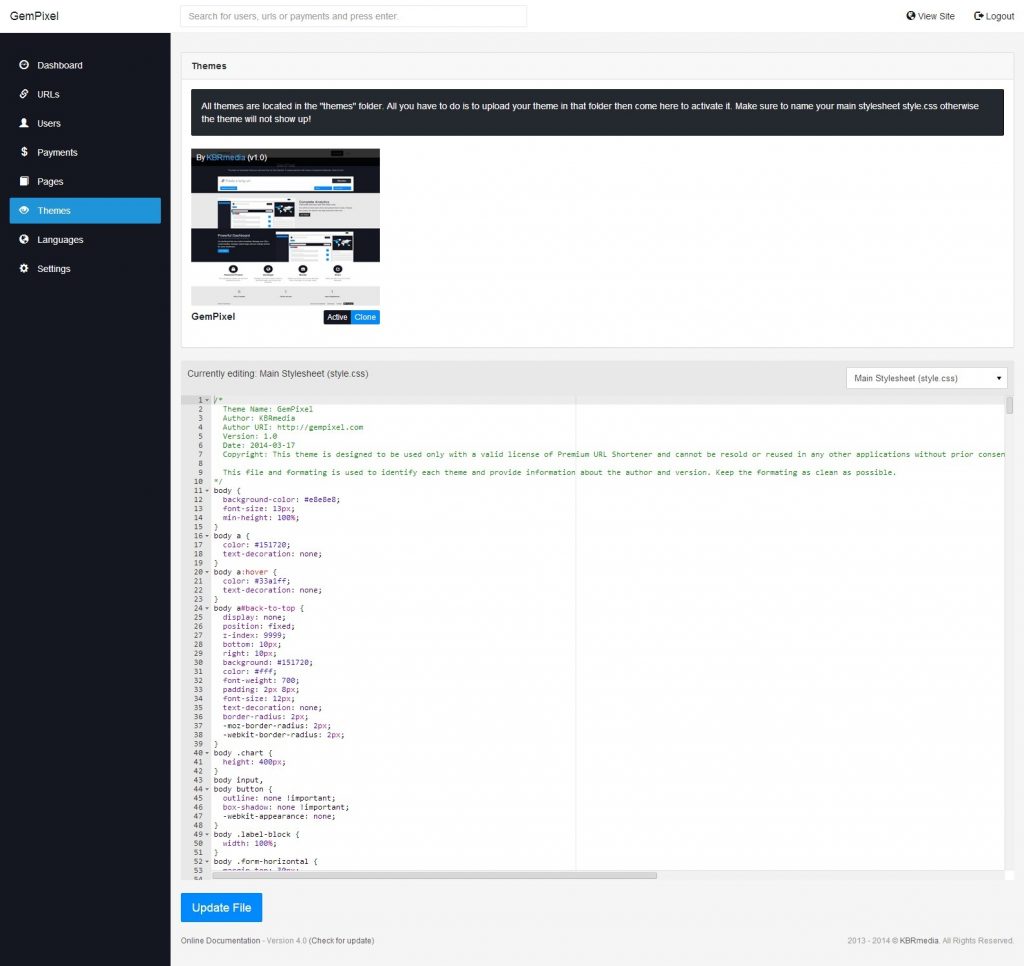Click the Update File button
Image resolution: width=1024 pixels, height=966 pixels.
(x=221, y=907)
